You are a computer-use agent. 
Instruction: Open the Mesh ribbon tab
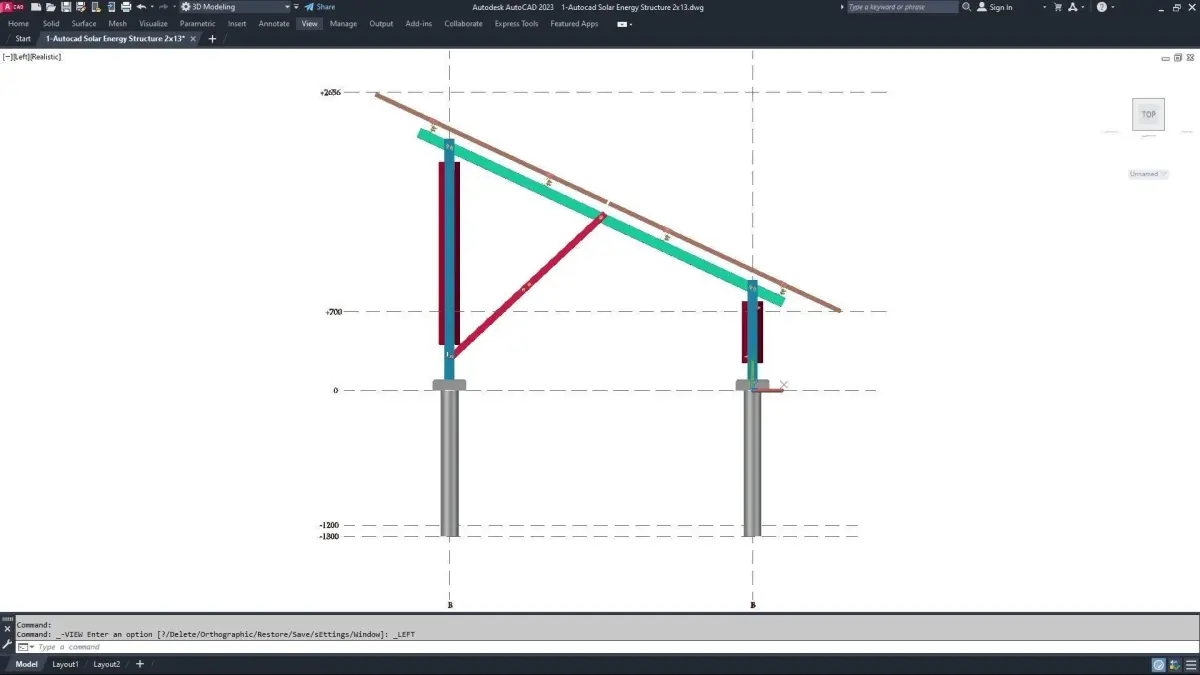(x=118, y=23)
